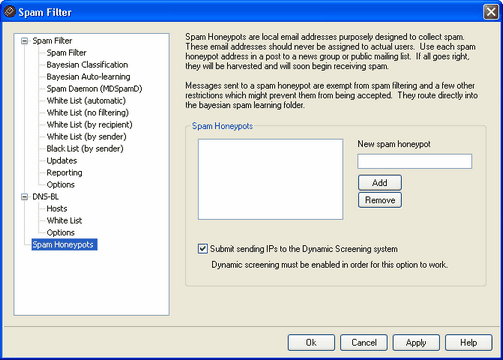Click the New spam honeypot text field
Image resolution: width=503 pixels, height=360 pixels.
pos(415,161)
